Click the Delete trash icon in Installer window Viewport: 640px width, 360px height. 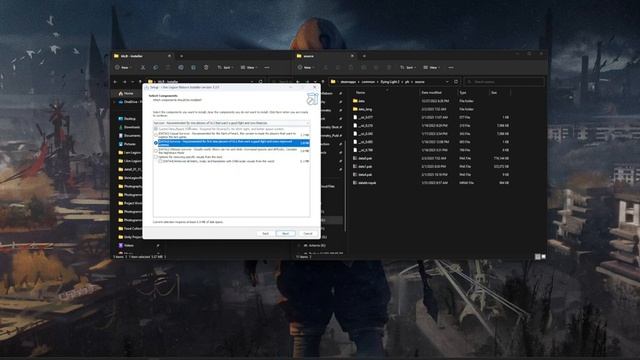(x=206, y=67)
